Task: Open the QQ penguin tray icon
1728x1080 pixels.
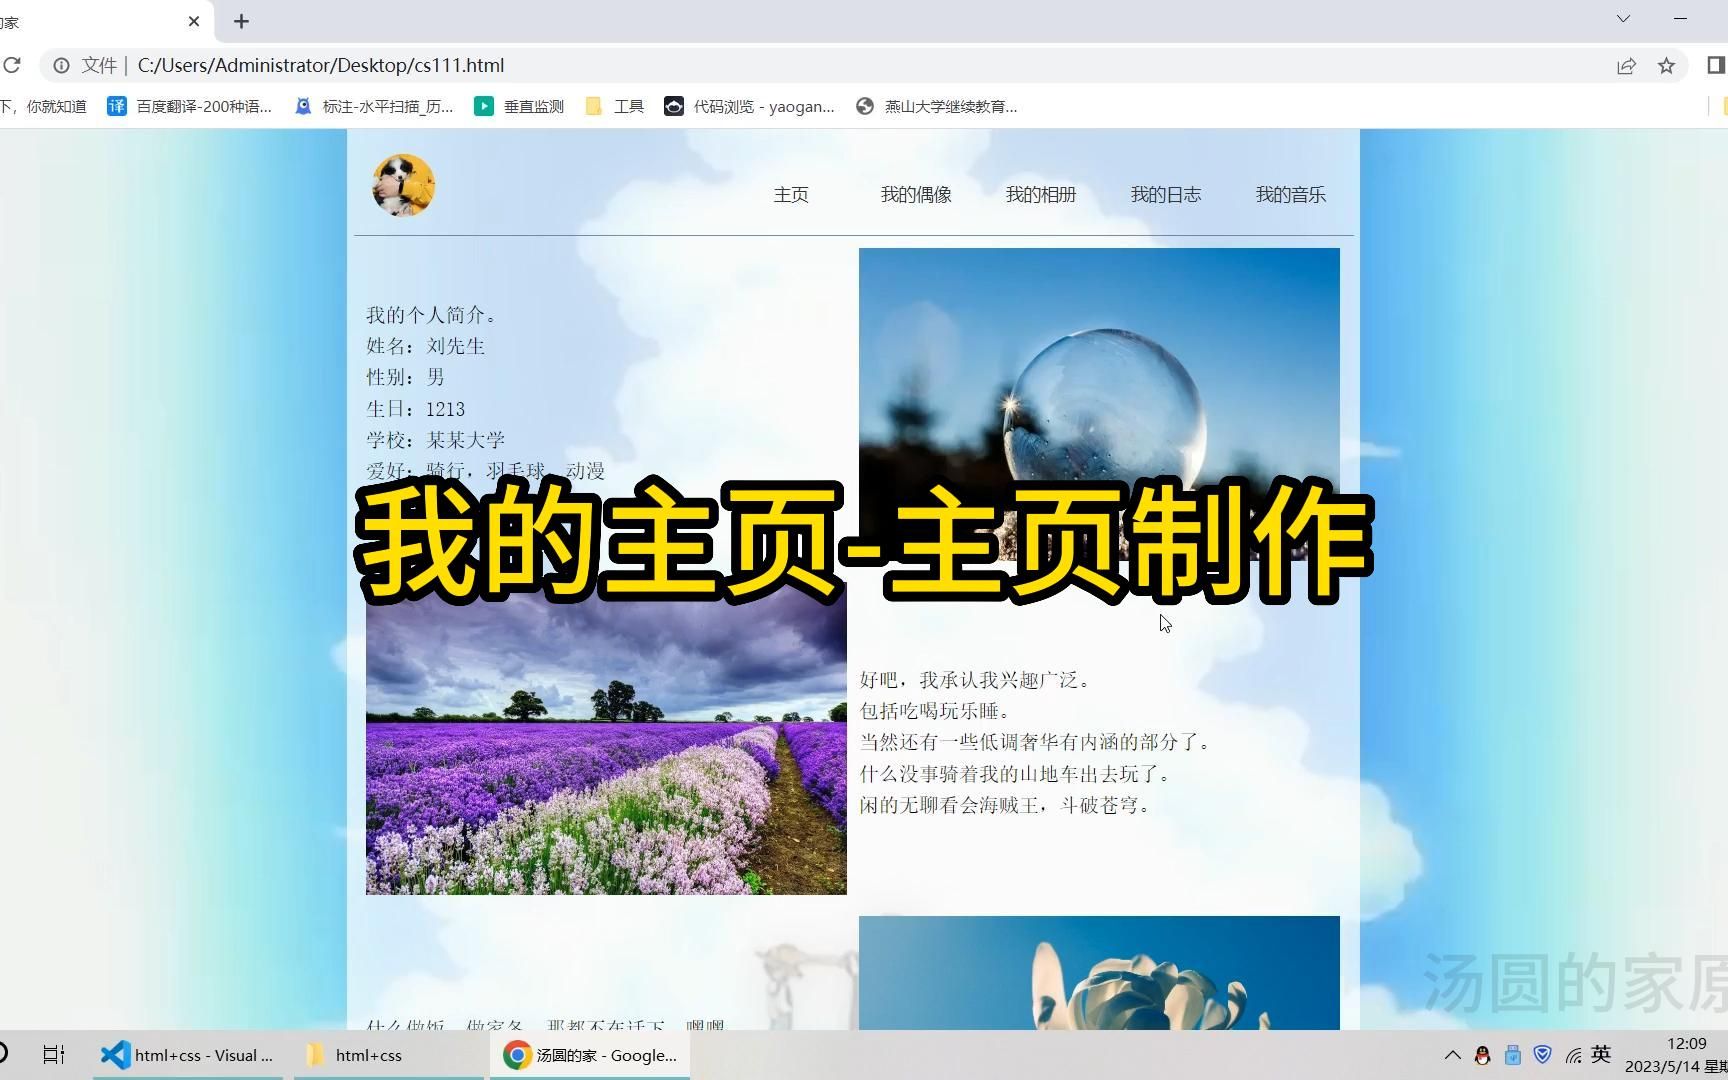Action: pos(1481,1054)
